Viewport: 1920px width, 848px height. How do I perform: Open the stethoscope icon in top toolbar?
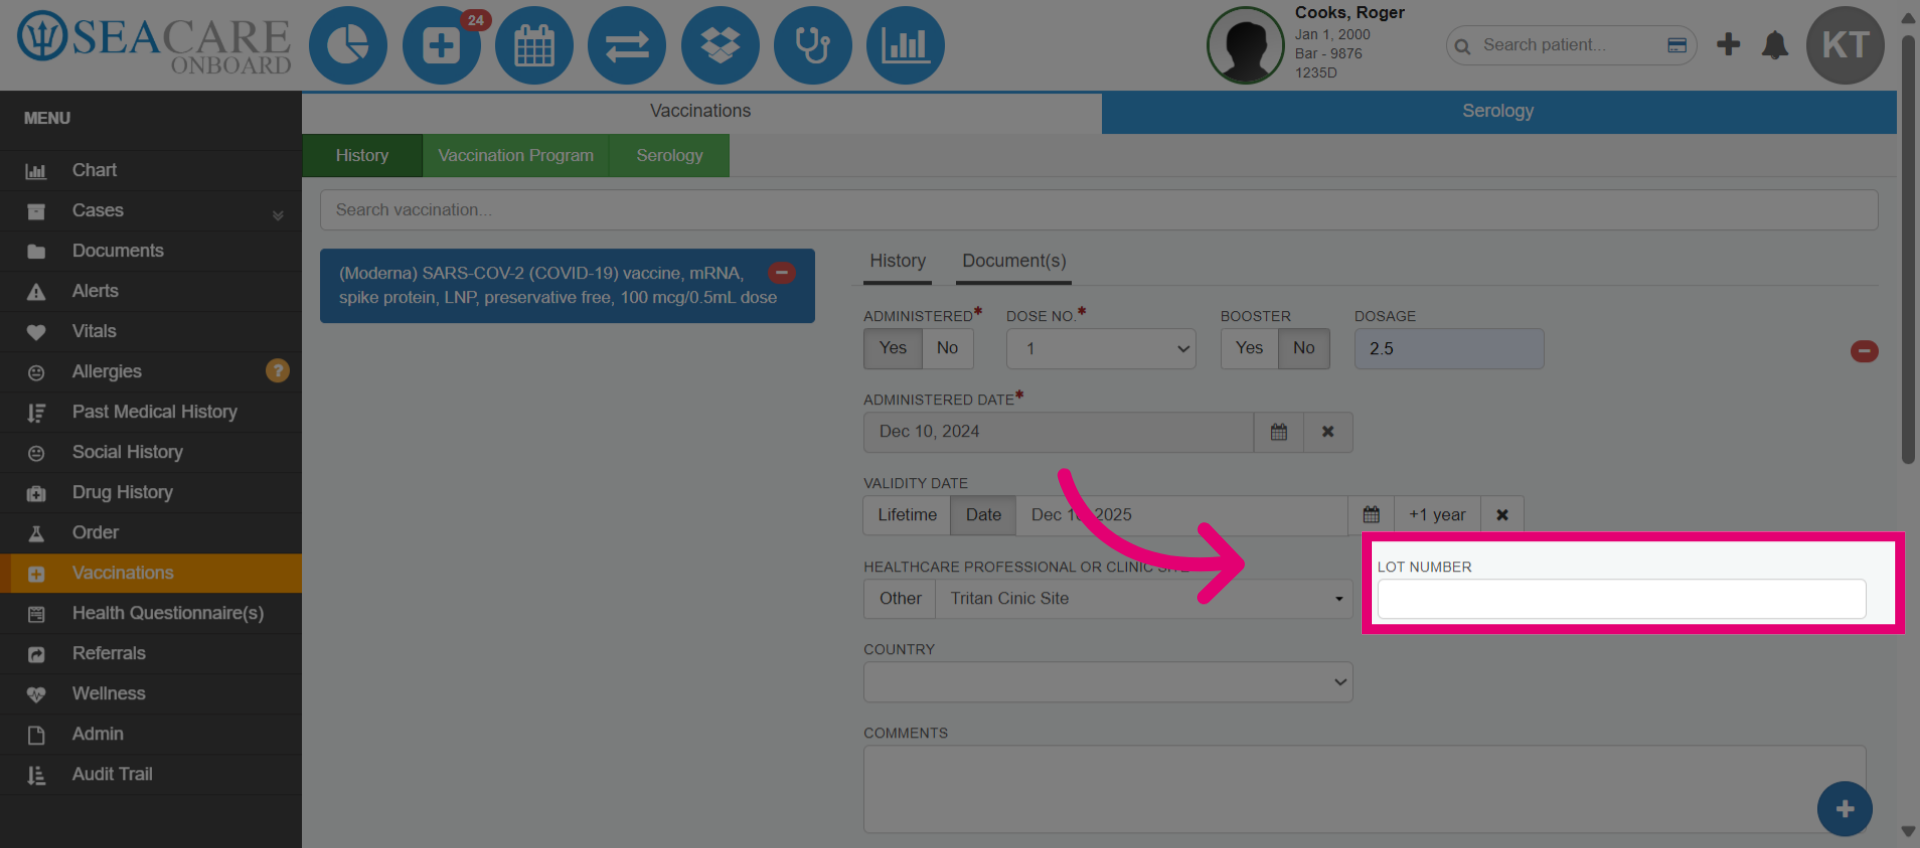tap(813, 45)
